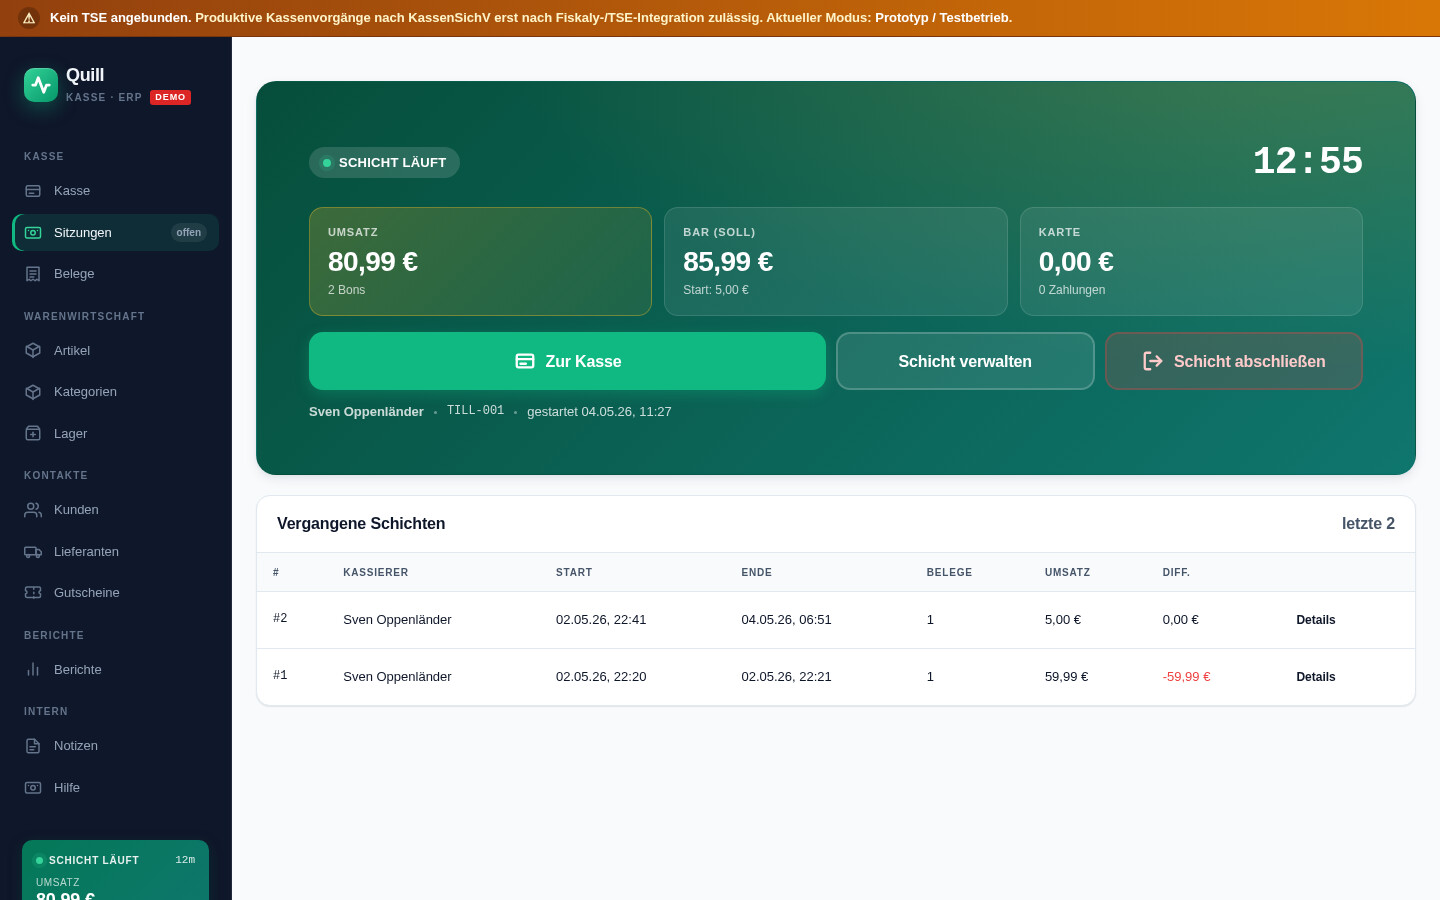
Task: Click the #2 shift number cell
Action: [x=280, y=619]
